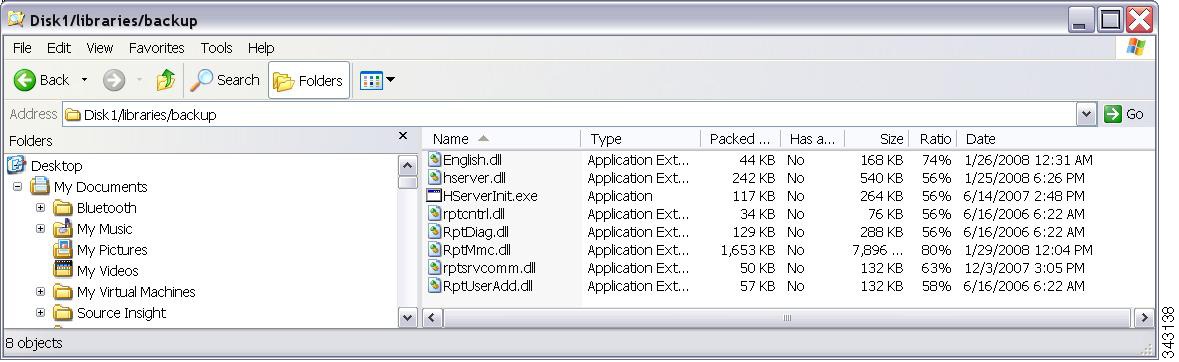Select the Bluetooth folder icon
Image resolution: width=1179 pixels, height=362 pixels.
click(62, 208)
